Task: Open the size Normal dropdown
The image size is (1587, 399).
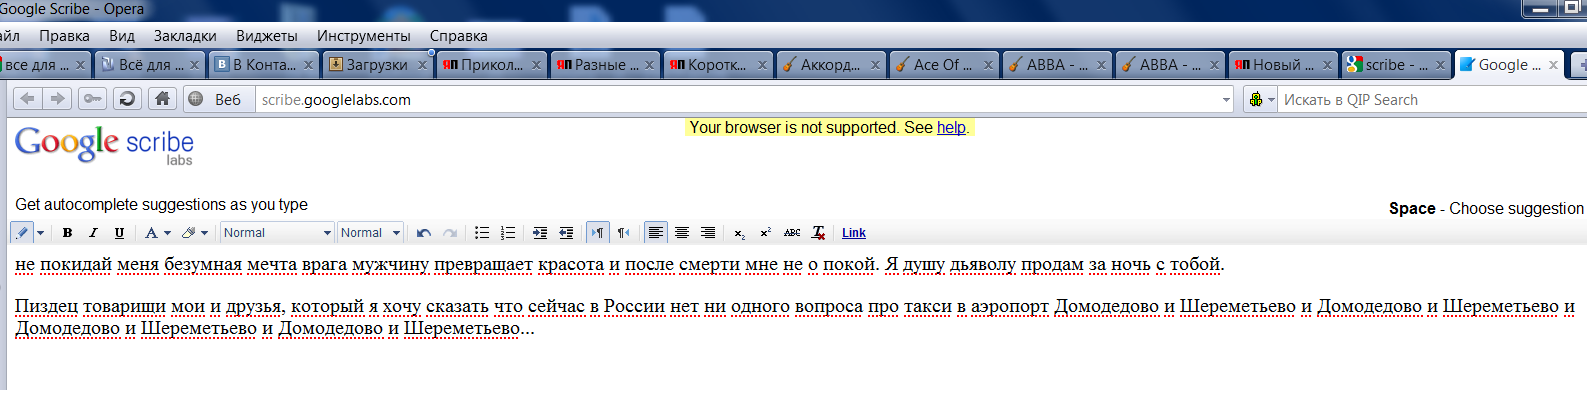Action: (370, 232)
